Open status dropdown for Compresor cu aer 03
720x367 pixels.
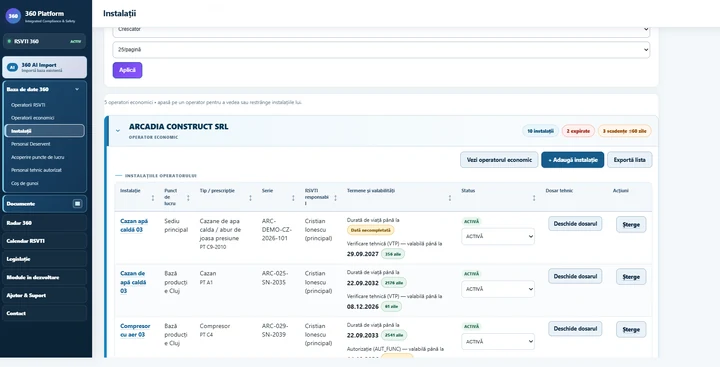click(498, 341)
